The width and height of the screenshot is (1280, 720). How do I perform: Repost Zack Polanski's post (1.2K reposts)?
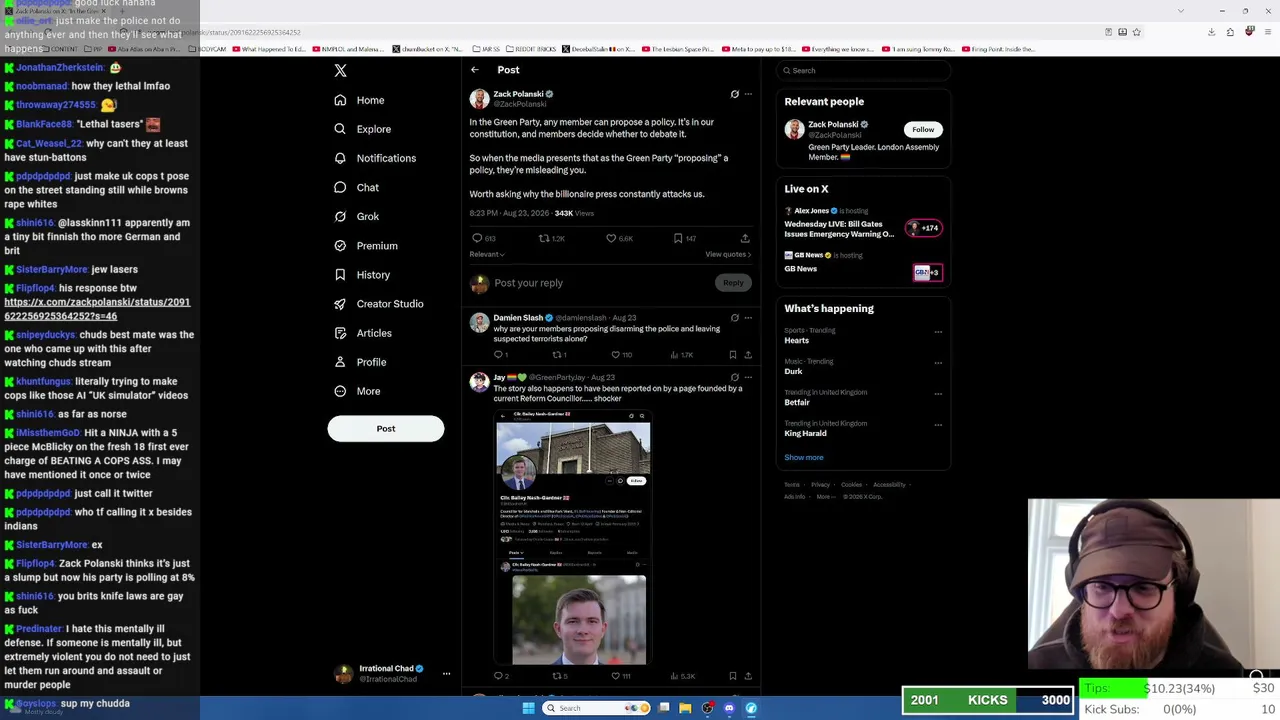coord(552,238)
